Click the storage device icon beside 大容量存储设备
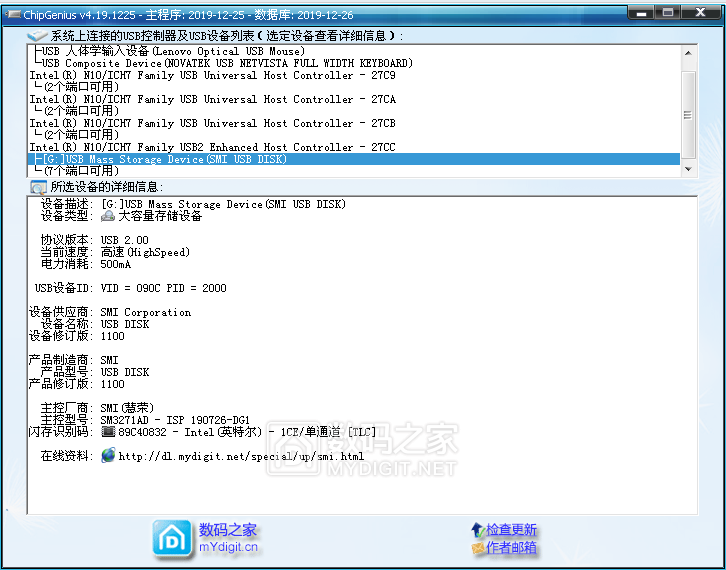This screenshot has width=726, height=570. click(108, 216)
